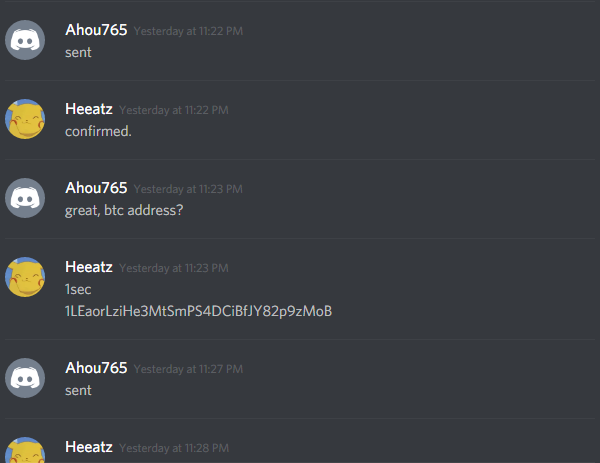This screenshot has height=463, width=600.
Task: Click Ahou765's avatar next to 'great, btc address?'
Action: click(25, 198)
